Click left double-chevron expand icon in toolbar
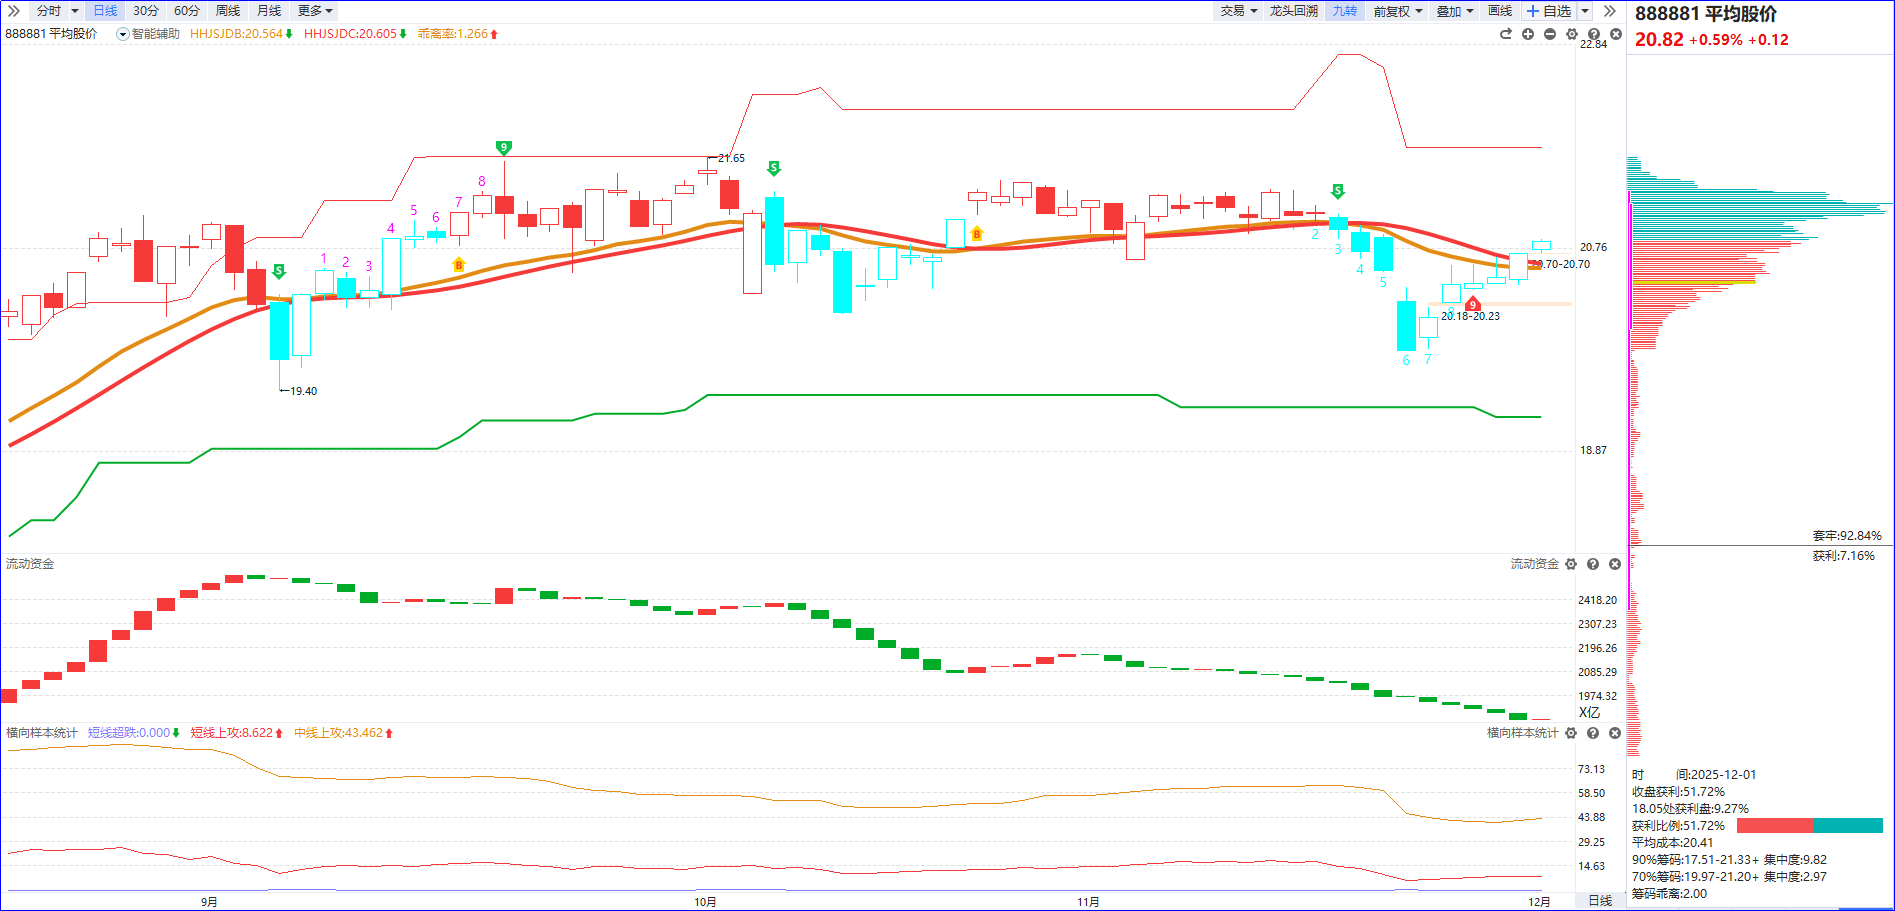1895x911 pixels. pyautogui.click(x=13, y=11)
